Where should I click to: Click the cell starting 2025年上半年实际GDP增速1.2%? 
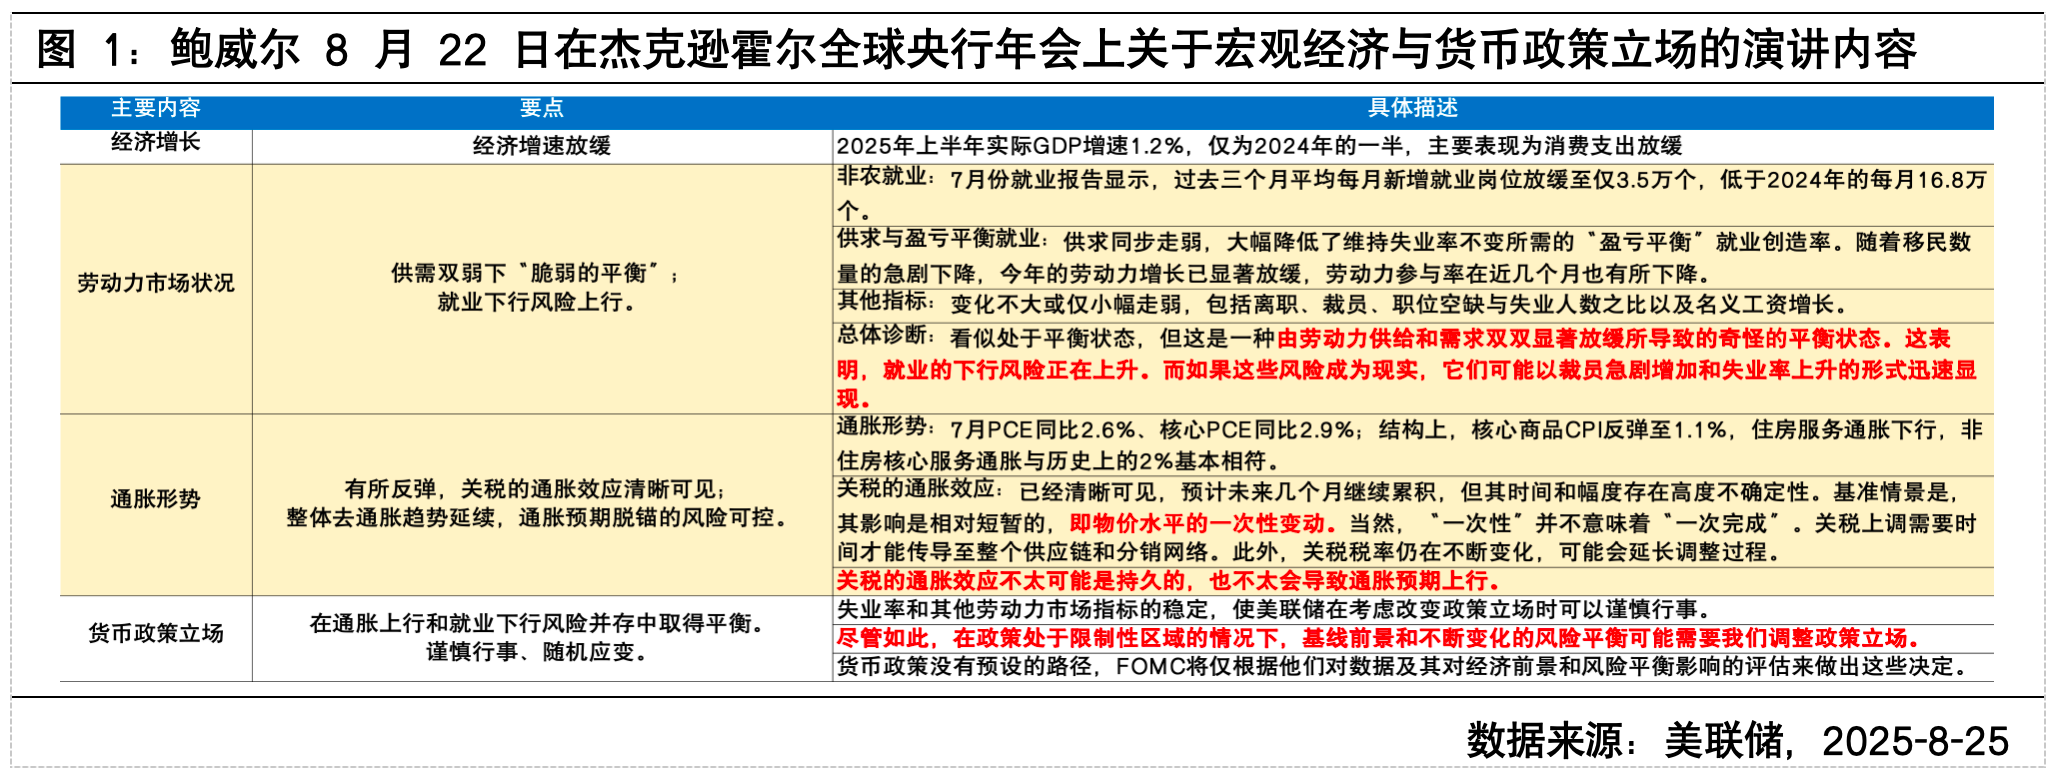[x=1413, y=146]
